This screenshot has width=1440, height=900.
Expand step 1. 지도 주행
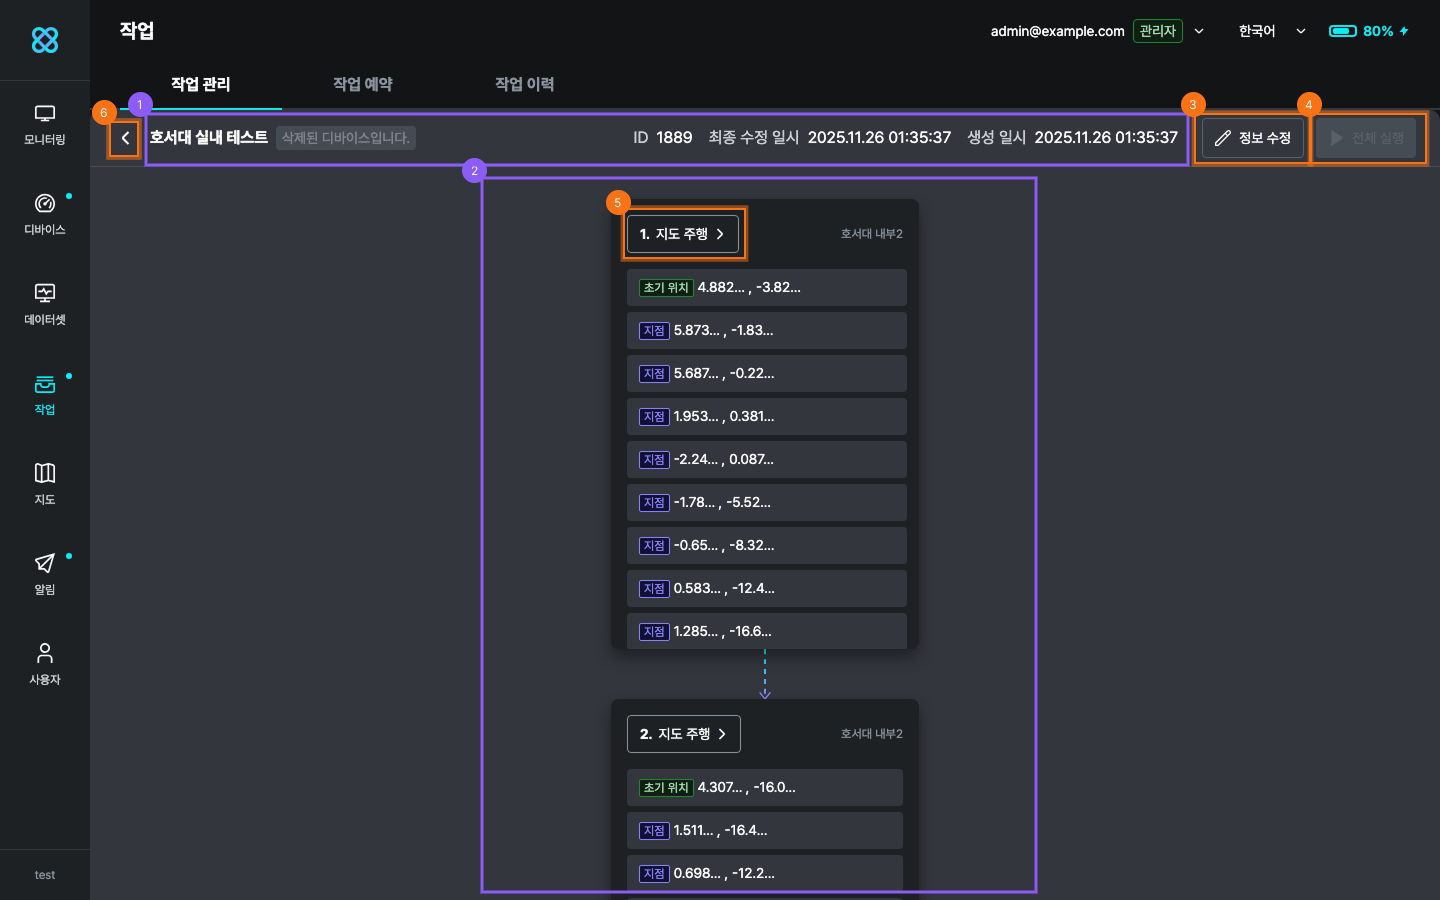tap(683, 234)
